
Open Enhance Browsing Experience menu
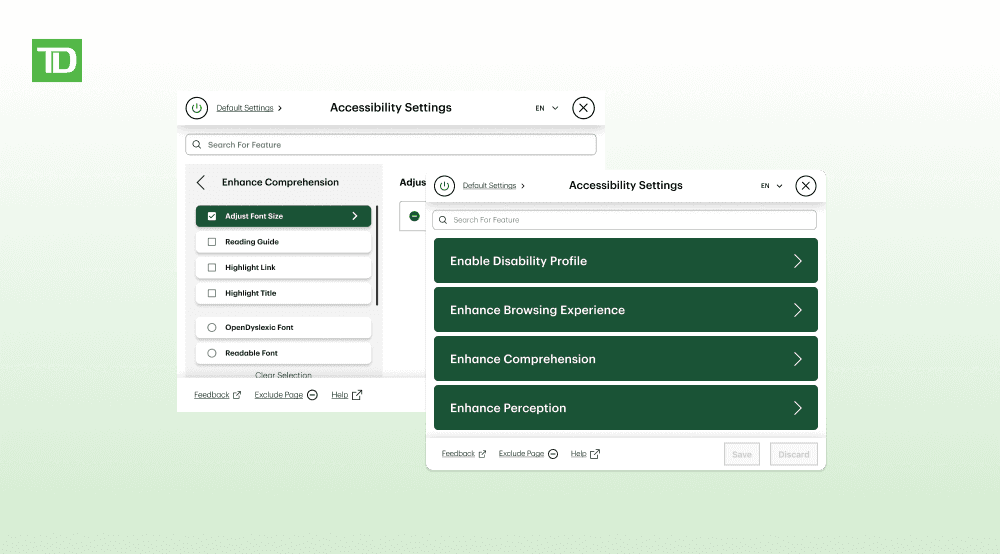point(626,310)
